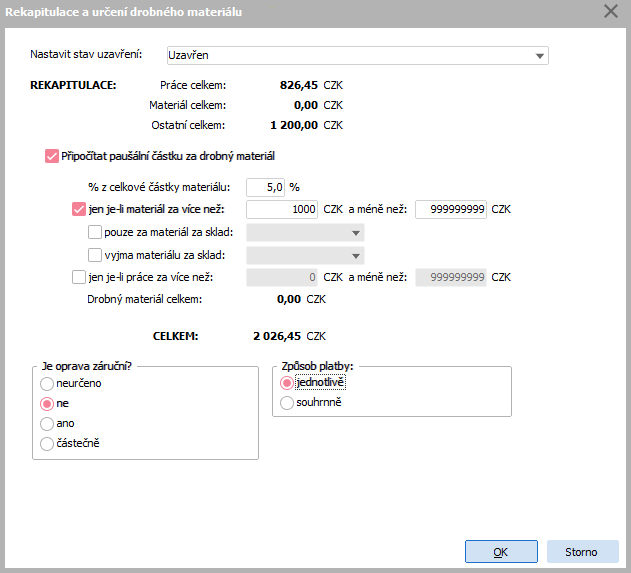Click the percentage of material input field
Screen dimensions: 631x573
tap(265, 187)
